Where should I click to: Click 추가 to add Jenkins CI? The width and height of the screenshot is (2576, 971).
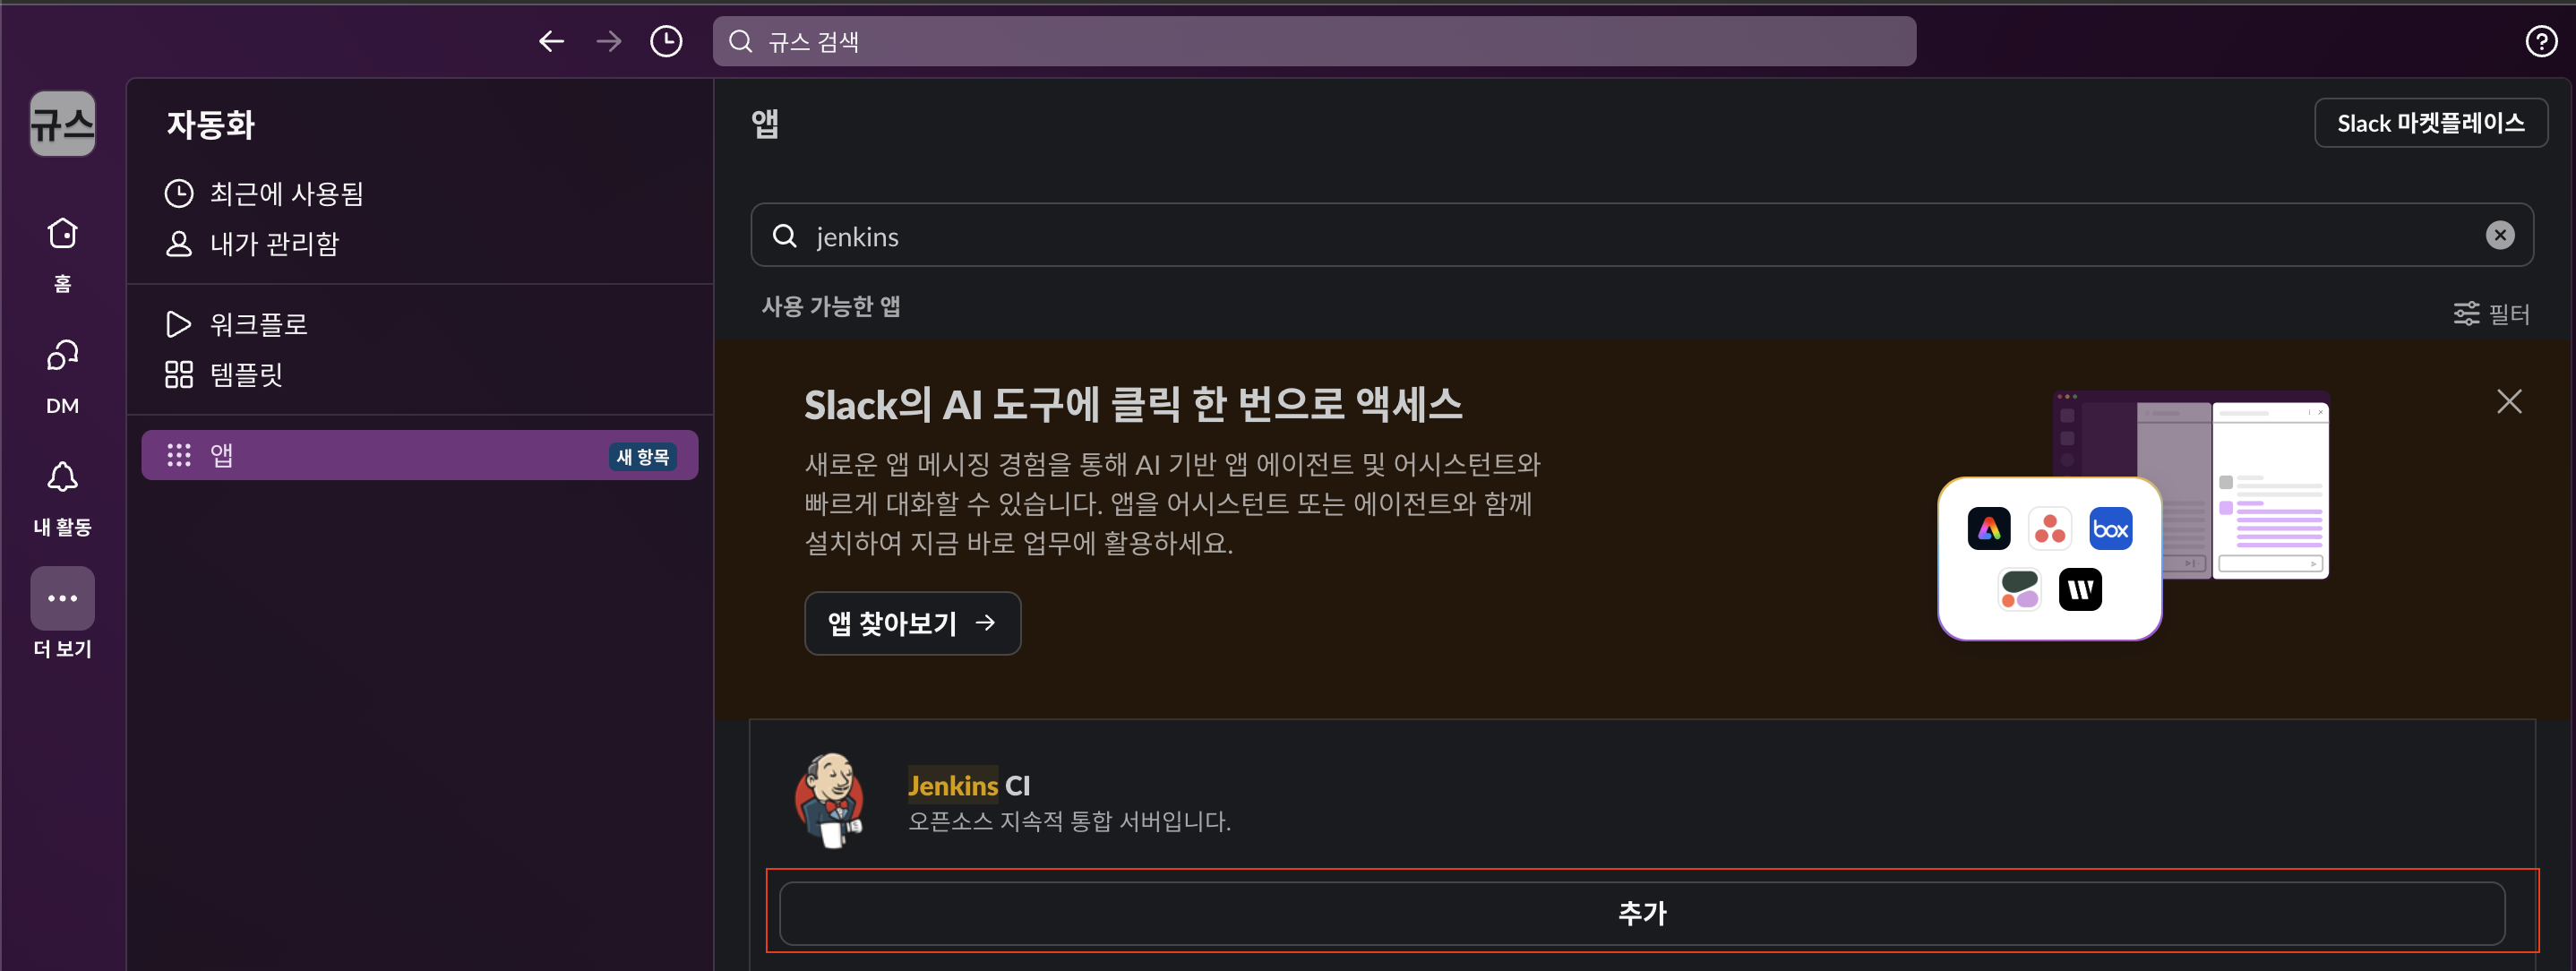point(1642,913)
